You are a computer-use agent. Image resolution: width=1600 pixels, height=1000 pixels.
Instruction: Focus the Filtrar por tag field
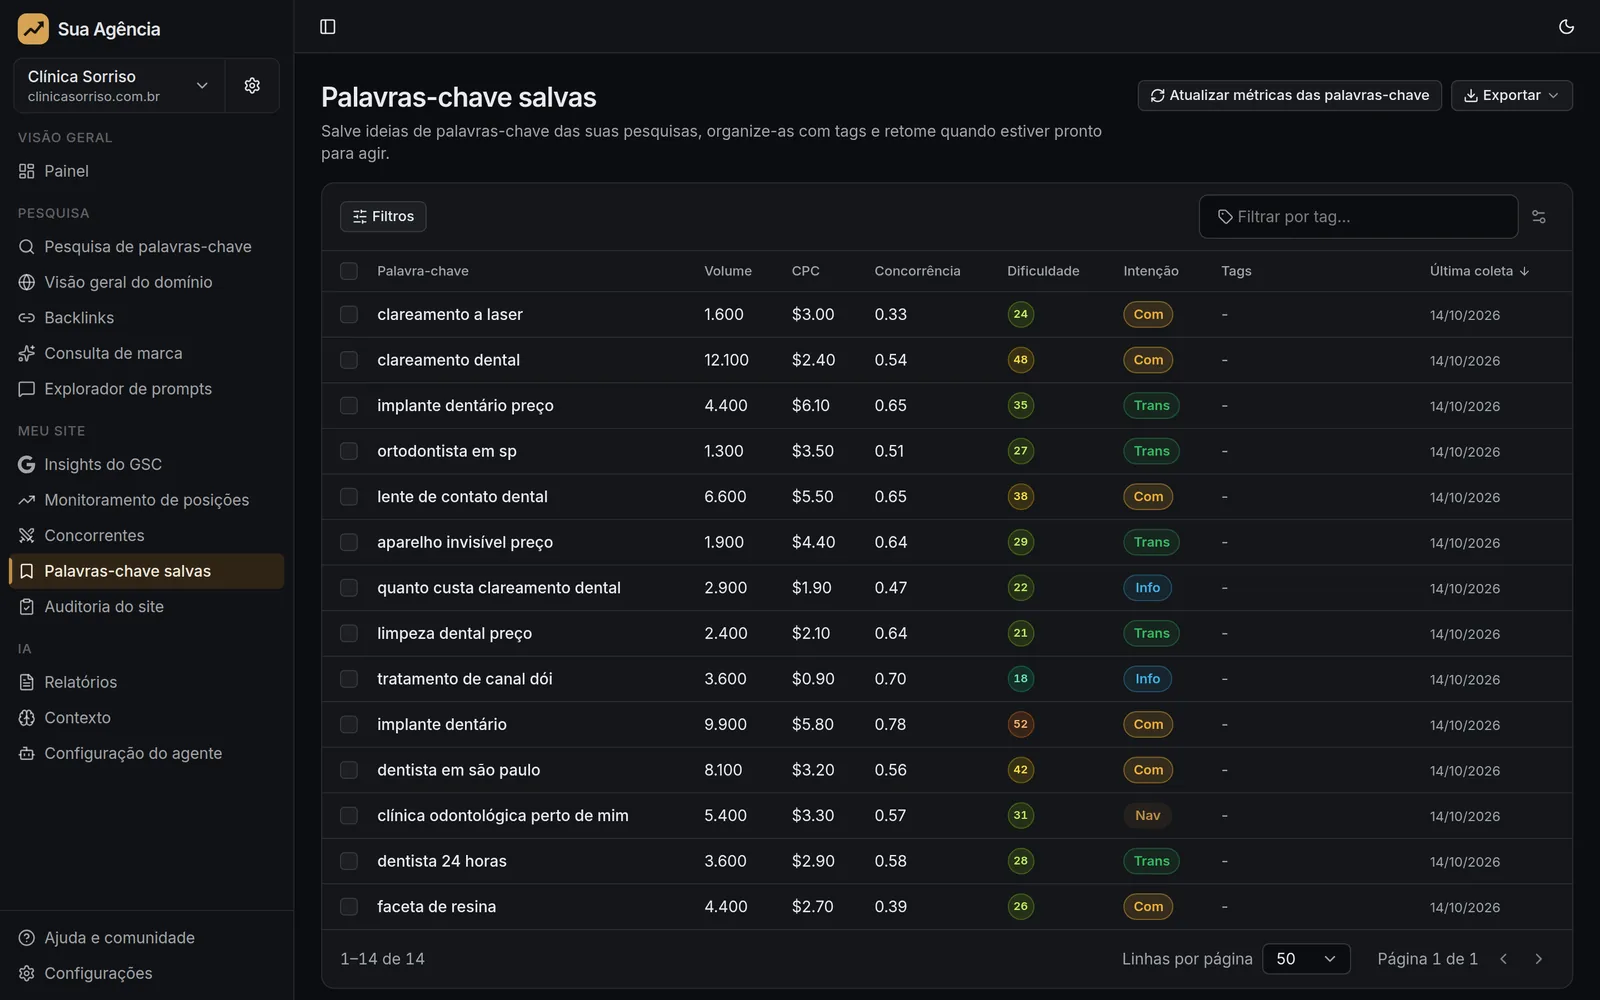[1358, 217]
